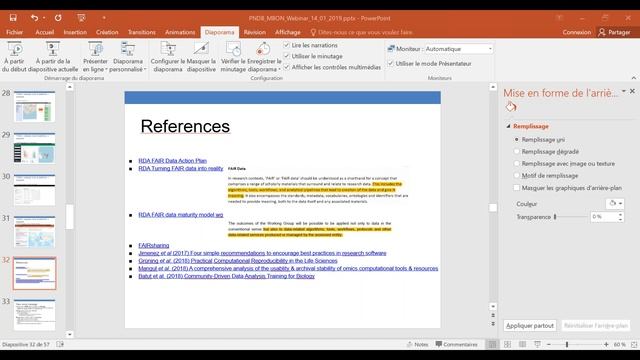Click the Transparence percentage field
The image size is (640, 360).
pos(603,217)
